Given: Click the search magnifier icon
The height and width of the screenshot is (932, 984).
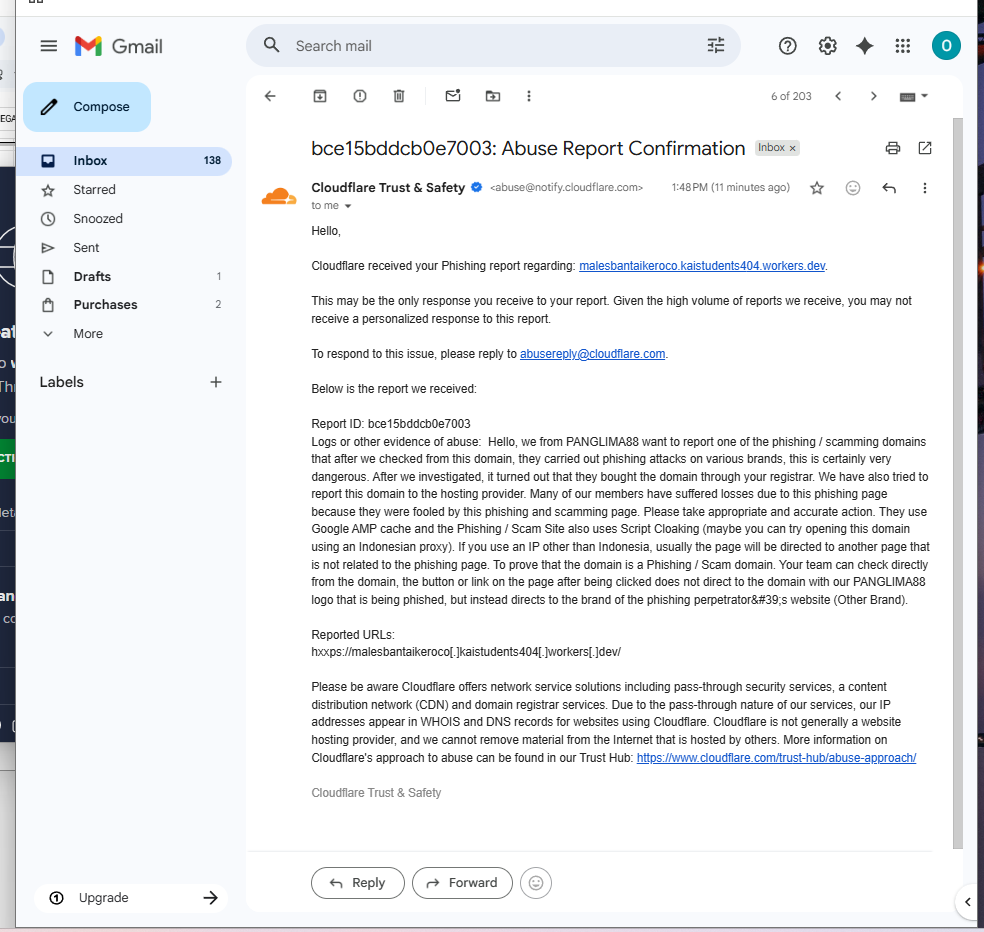Looking at the screenshot, I should click(271, 45).
